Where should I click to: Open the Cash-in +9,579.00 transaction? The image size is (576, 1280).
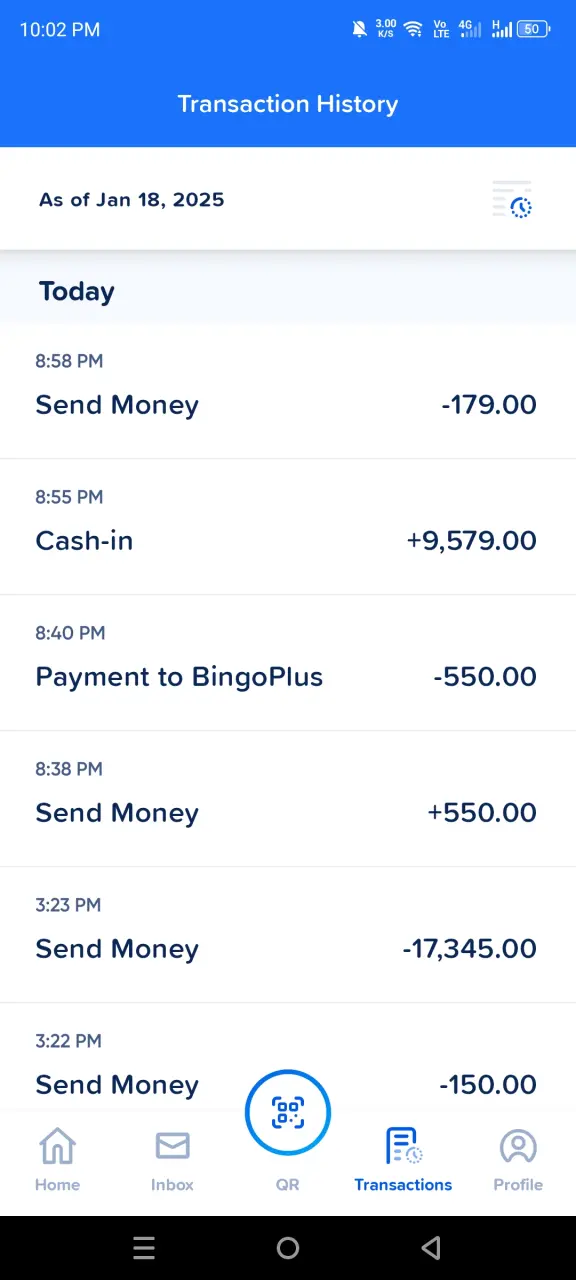point(288,527)
